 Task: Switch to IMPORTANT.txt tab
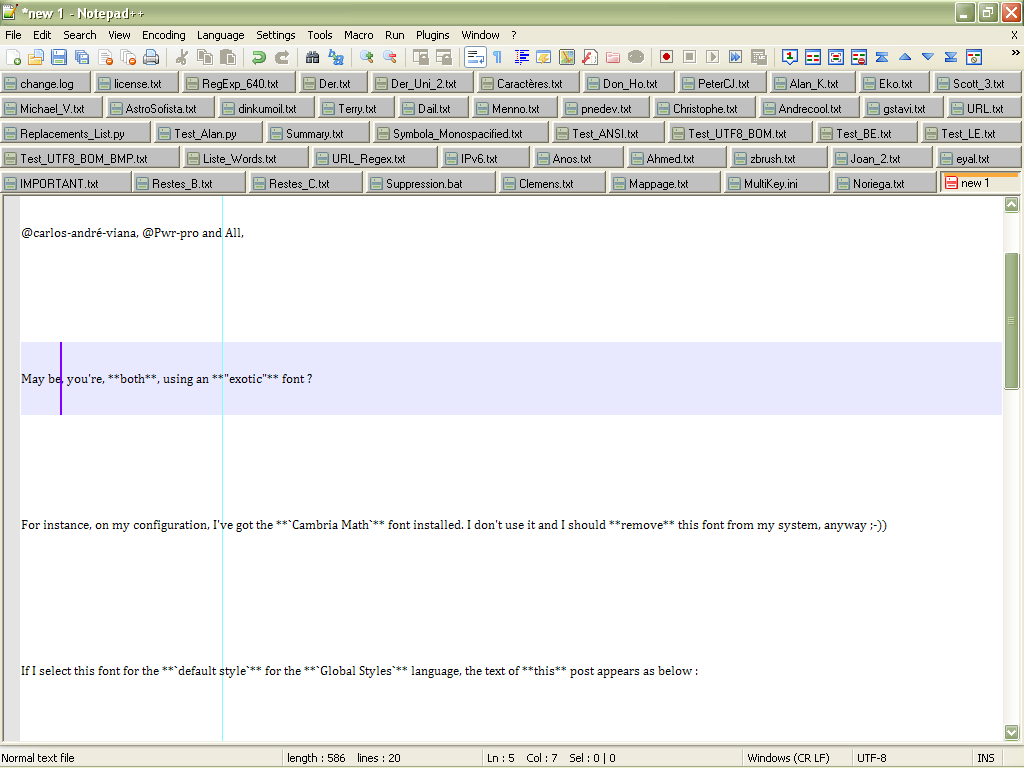[65, 184]
